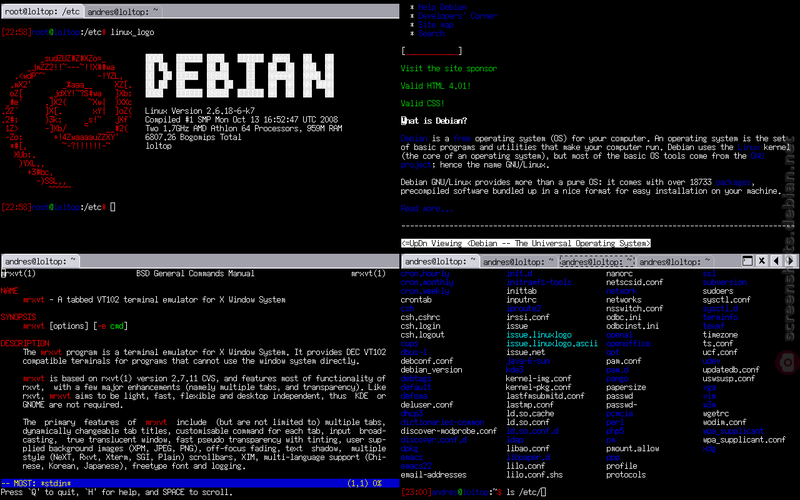Click the 'pmount.allow' file name

[633, 448]
